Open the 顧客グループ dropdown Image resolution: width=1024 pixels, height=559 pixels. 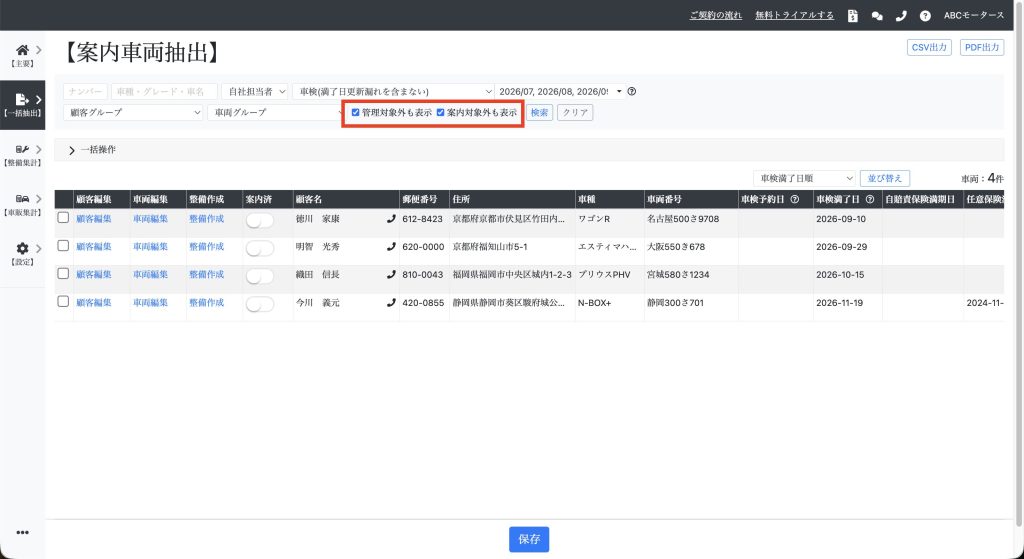(133, 112)
